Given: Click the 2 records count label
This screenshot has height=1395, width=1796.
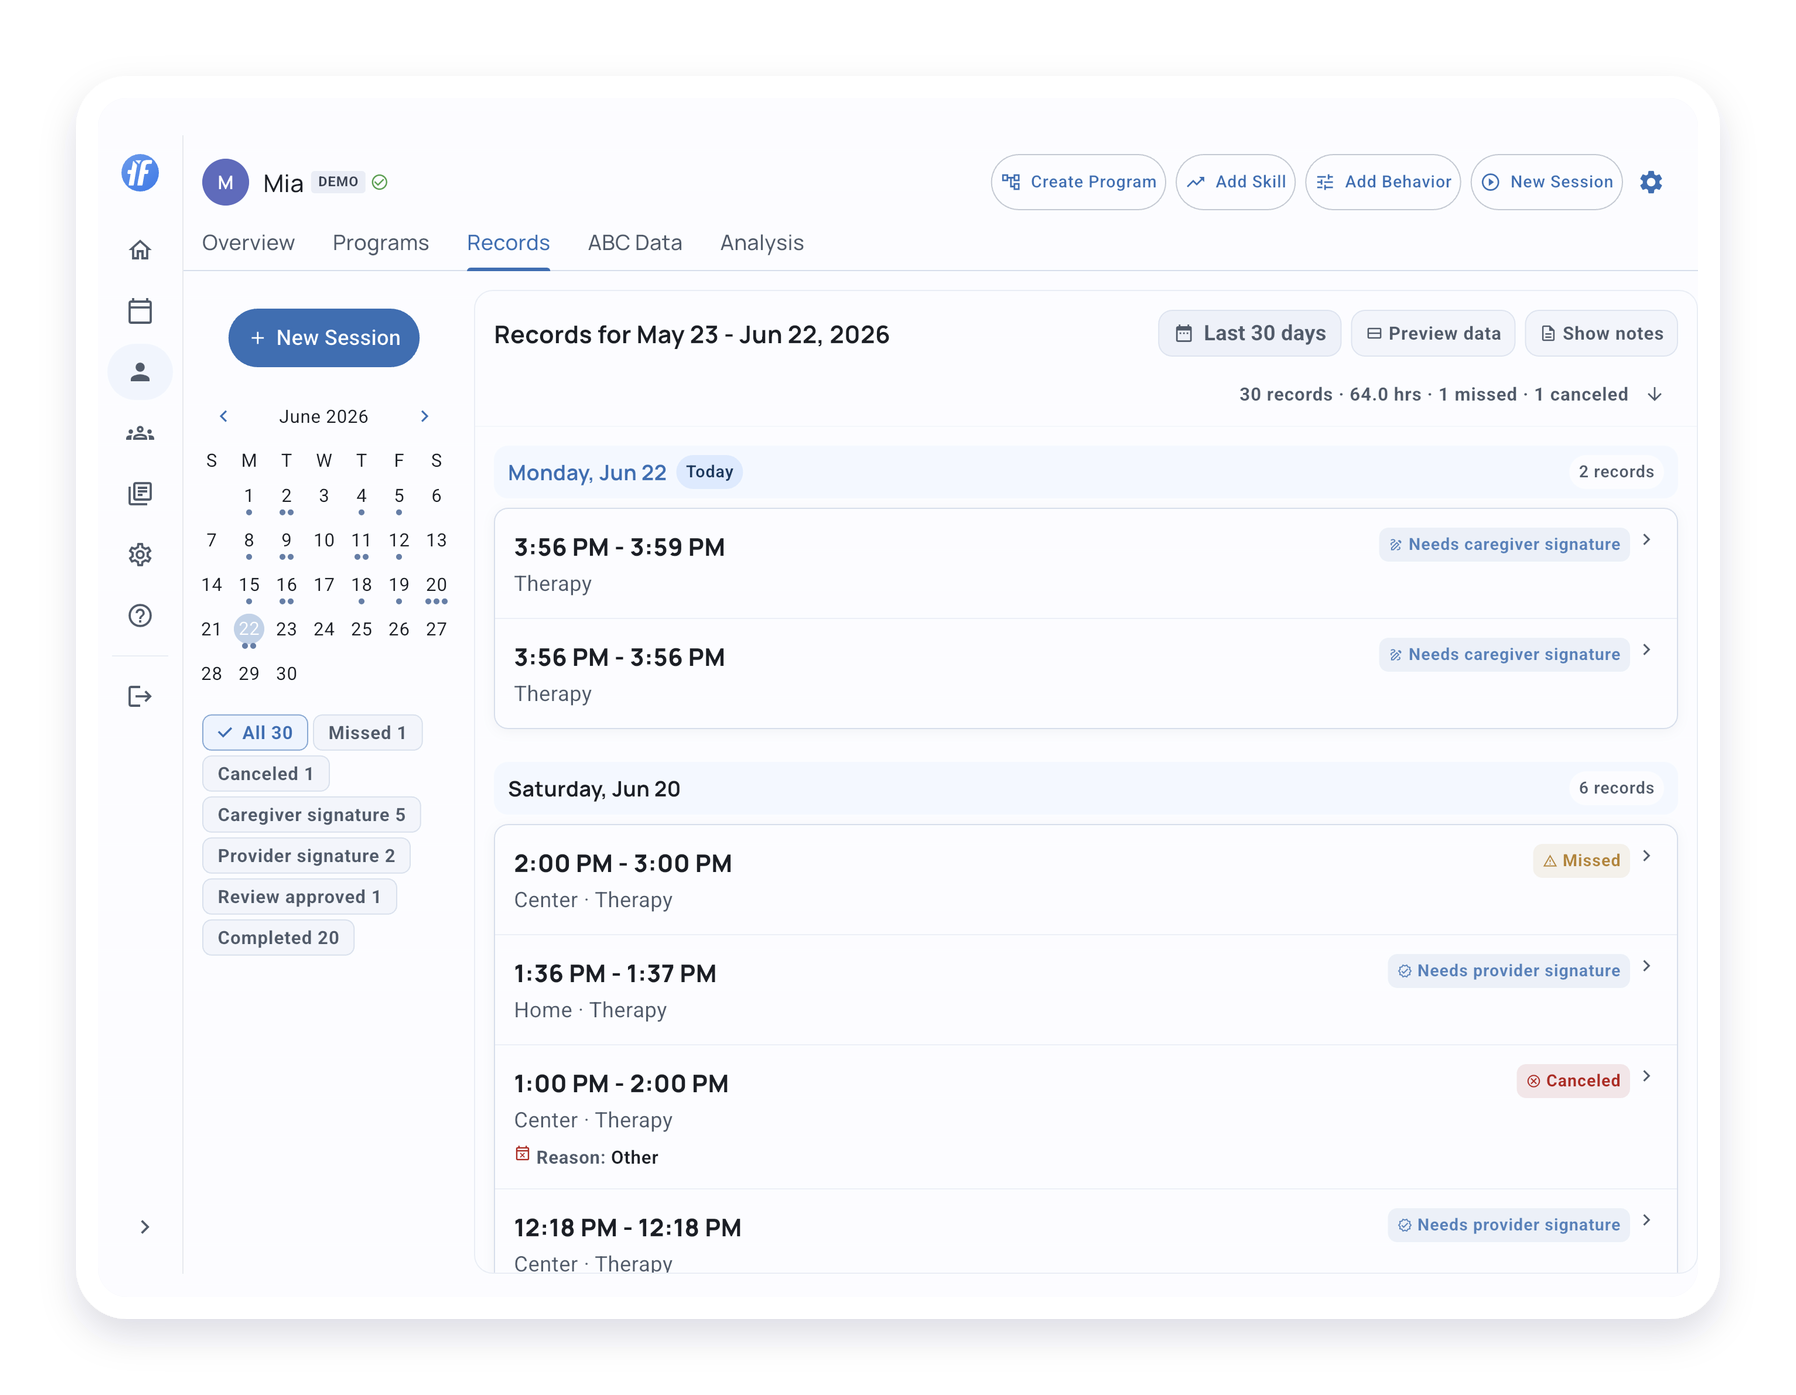Looking at the screenshot, I should (1616, 472).
